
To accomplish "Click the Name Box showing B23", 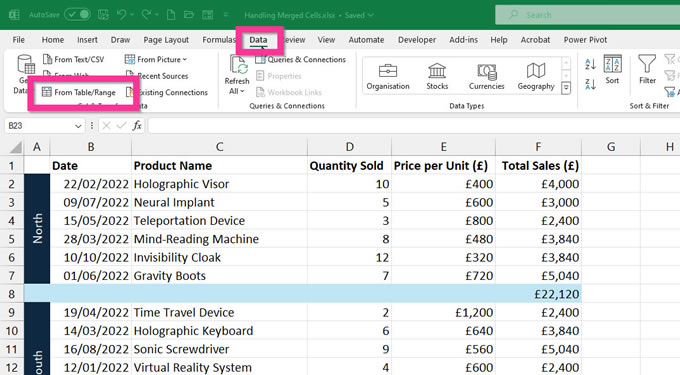I will 39,126.
